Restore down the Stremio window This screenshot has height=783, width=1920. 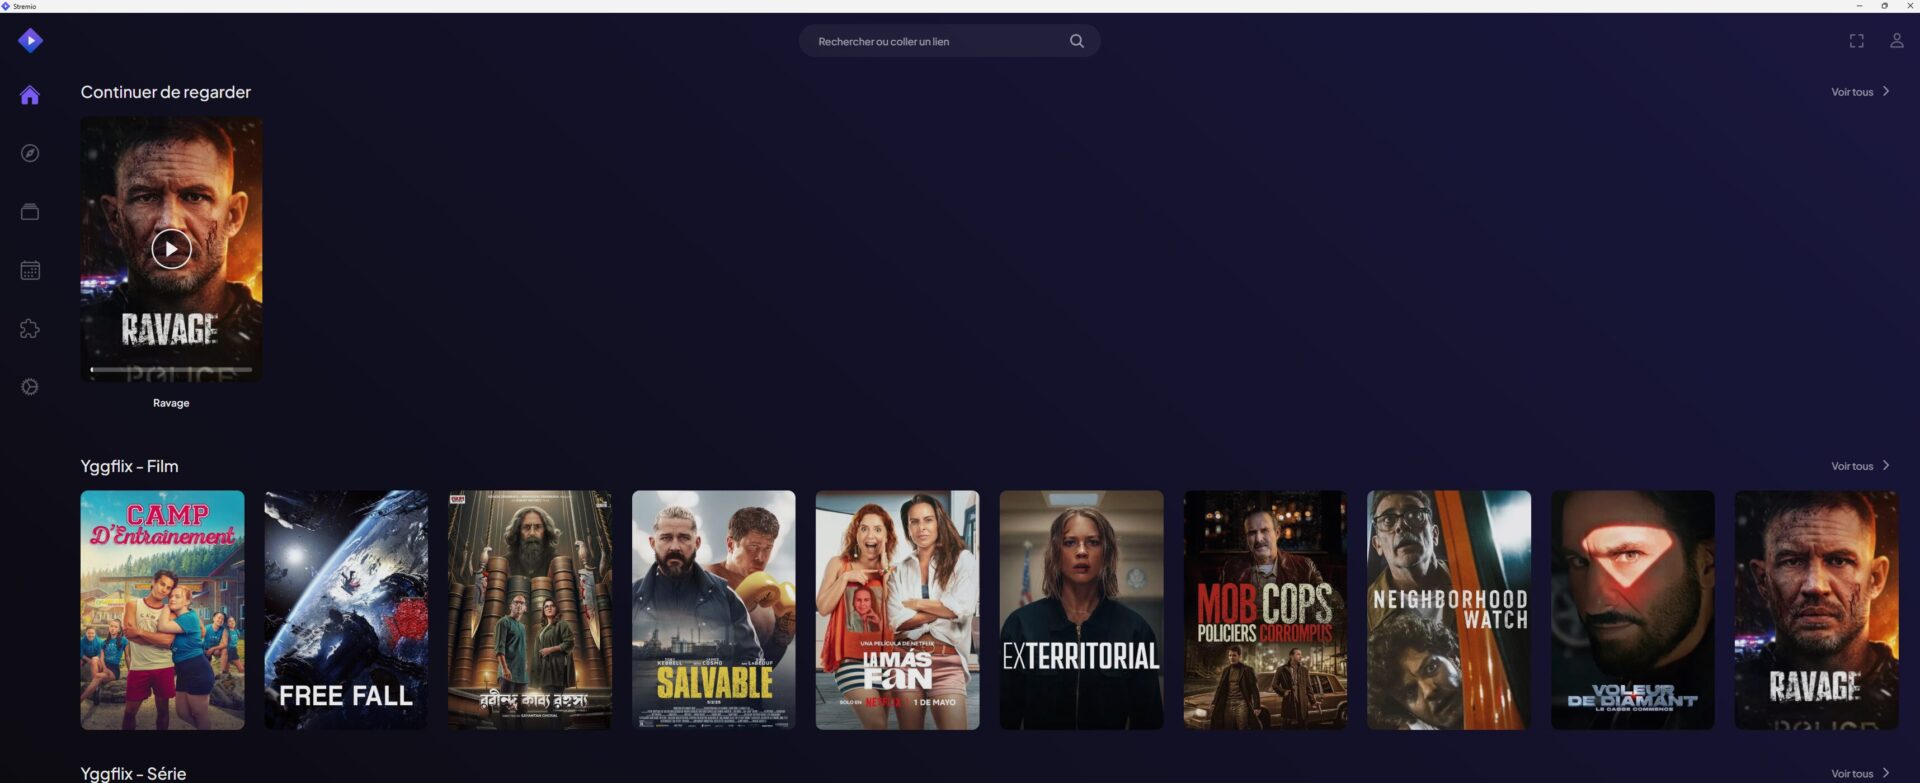pyautogui.click(x=1884, y=6)
